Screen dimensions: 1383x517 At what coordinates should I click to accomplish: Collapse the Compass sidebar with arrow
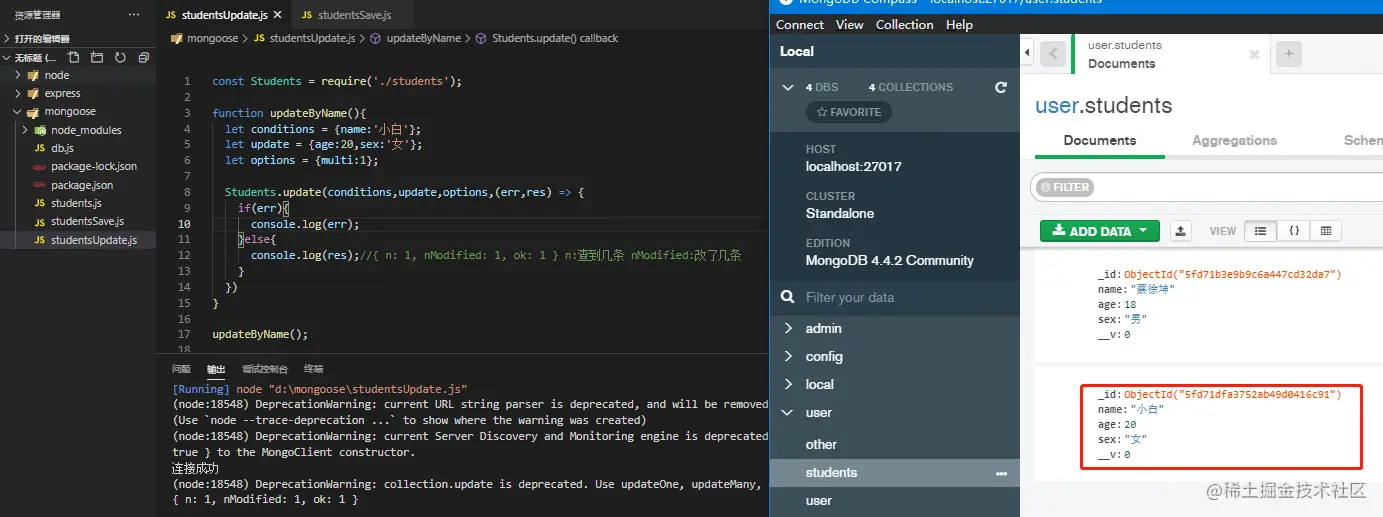coord(1027,52)
